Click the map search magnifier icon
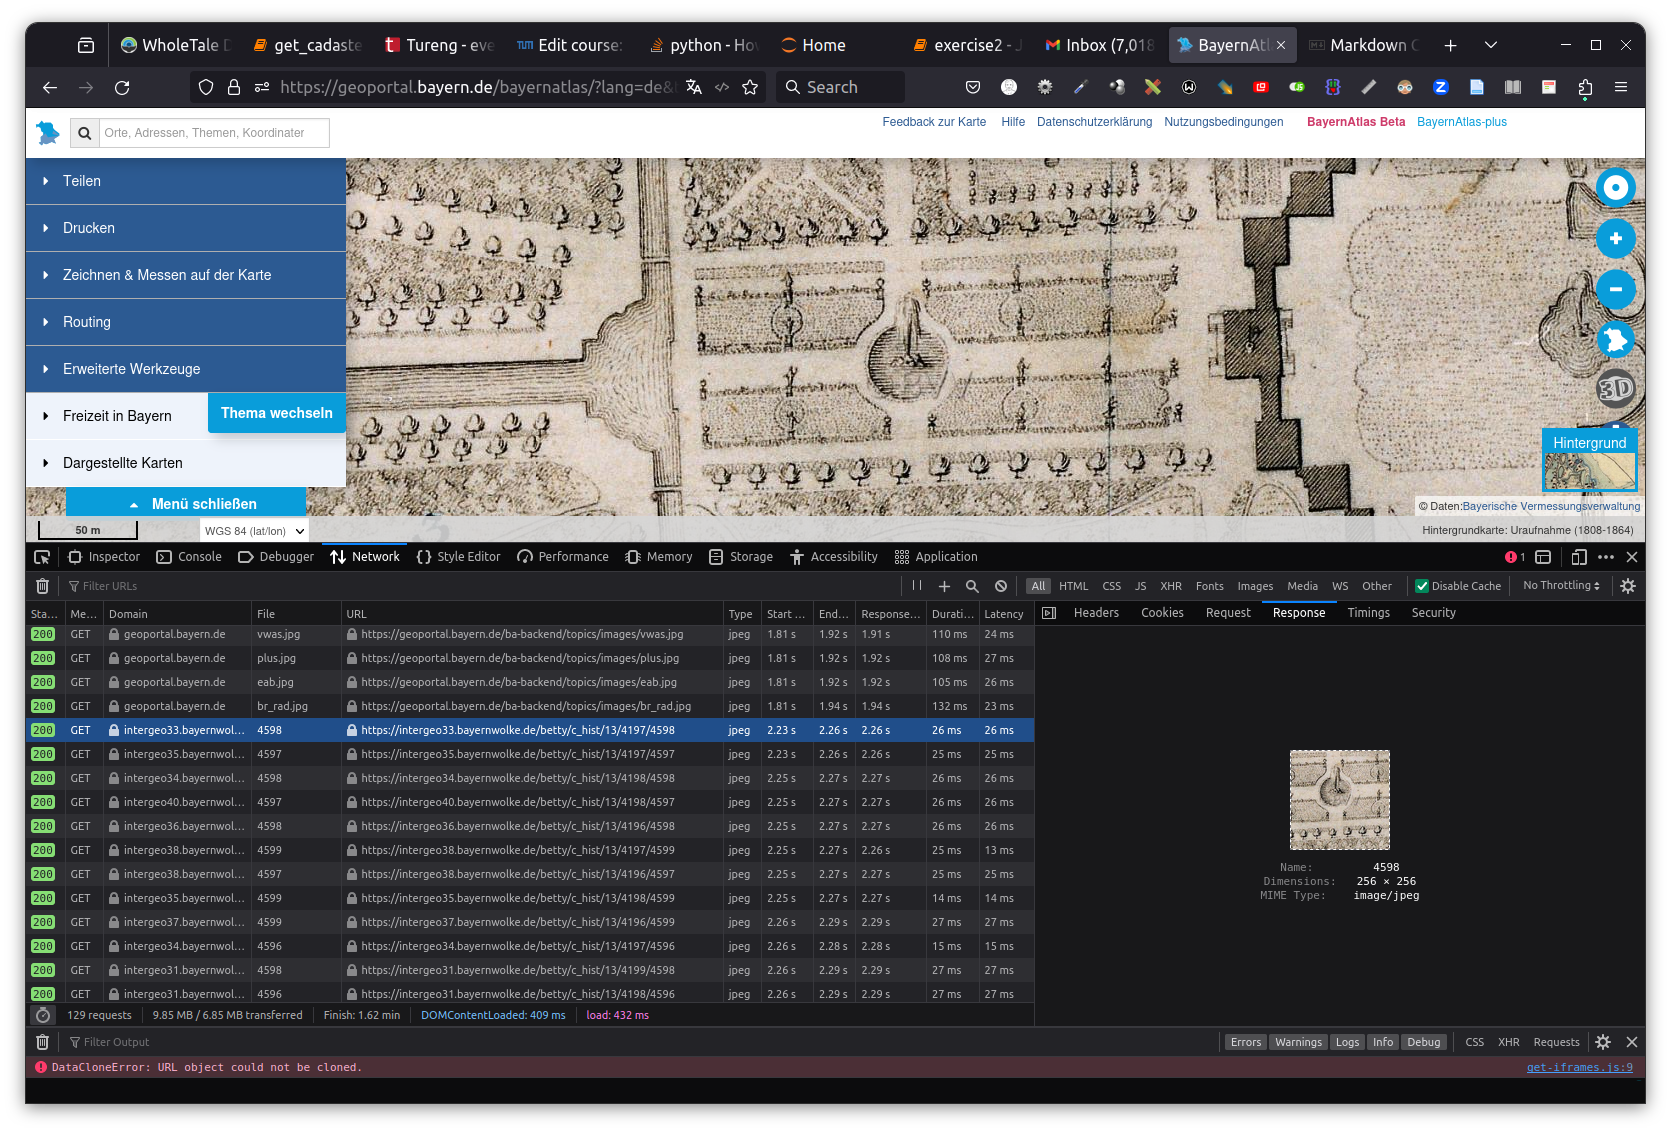 tap(85, 133)
